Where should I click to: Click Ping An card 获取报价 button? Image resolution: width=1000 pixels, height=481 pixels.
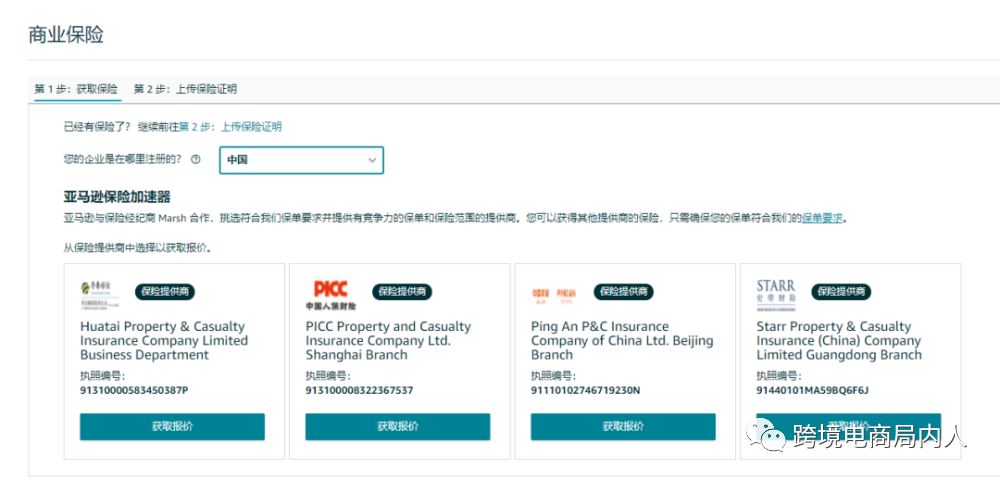click(x=623, y=427)
